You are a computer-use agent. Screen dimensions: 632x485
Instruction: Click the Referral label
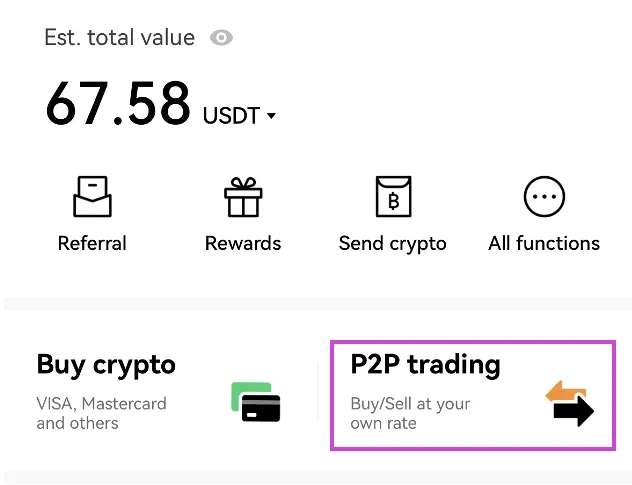click(x=92, y=243)
